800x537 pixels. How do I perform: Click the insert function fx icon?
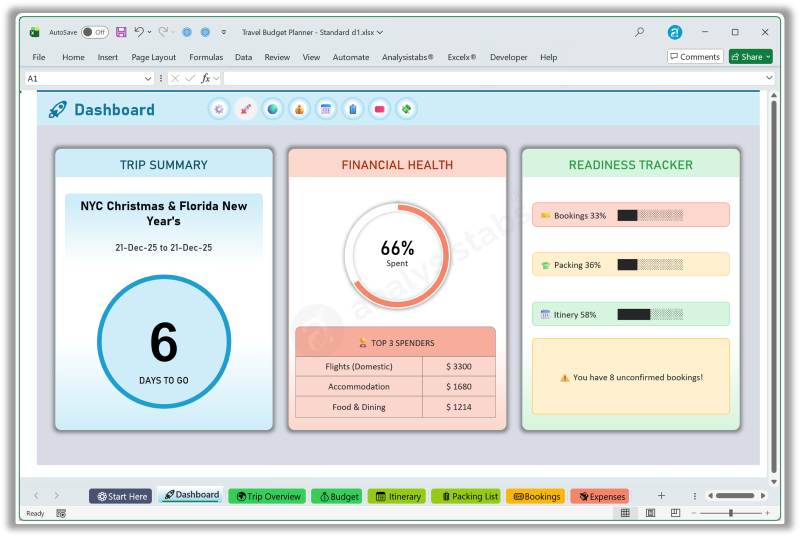(205, 79)
